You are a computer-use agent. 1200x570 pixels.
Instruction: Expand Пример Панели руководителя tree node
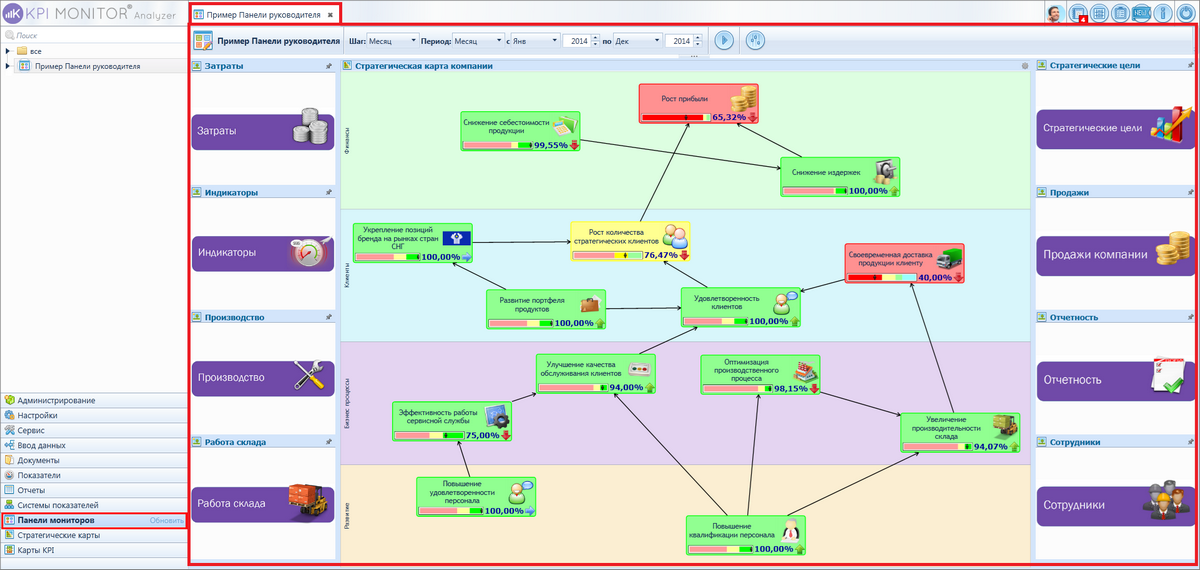(x=8, y=66)
